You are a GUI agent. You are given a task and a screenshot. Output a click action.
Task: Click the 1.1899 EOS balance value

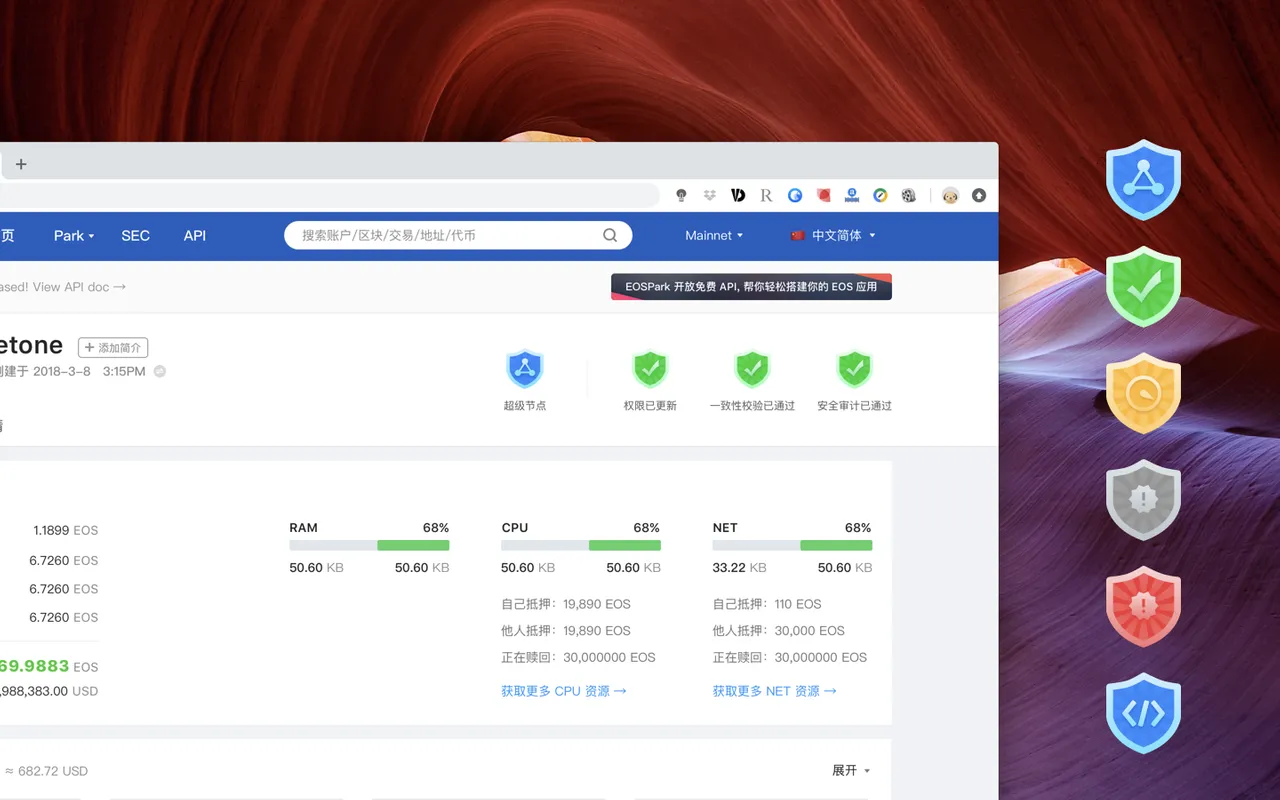click(x=65, y=531)
